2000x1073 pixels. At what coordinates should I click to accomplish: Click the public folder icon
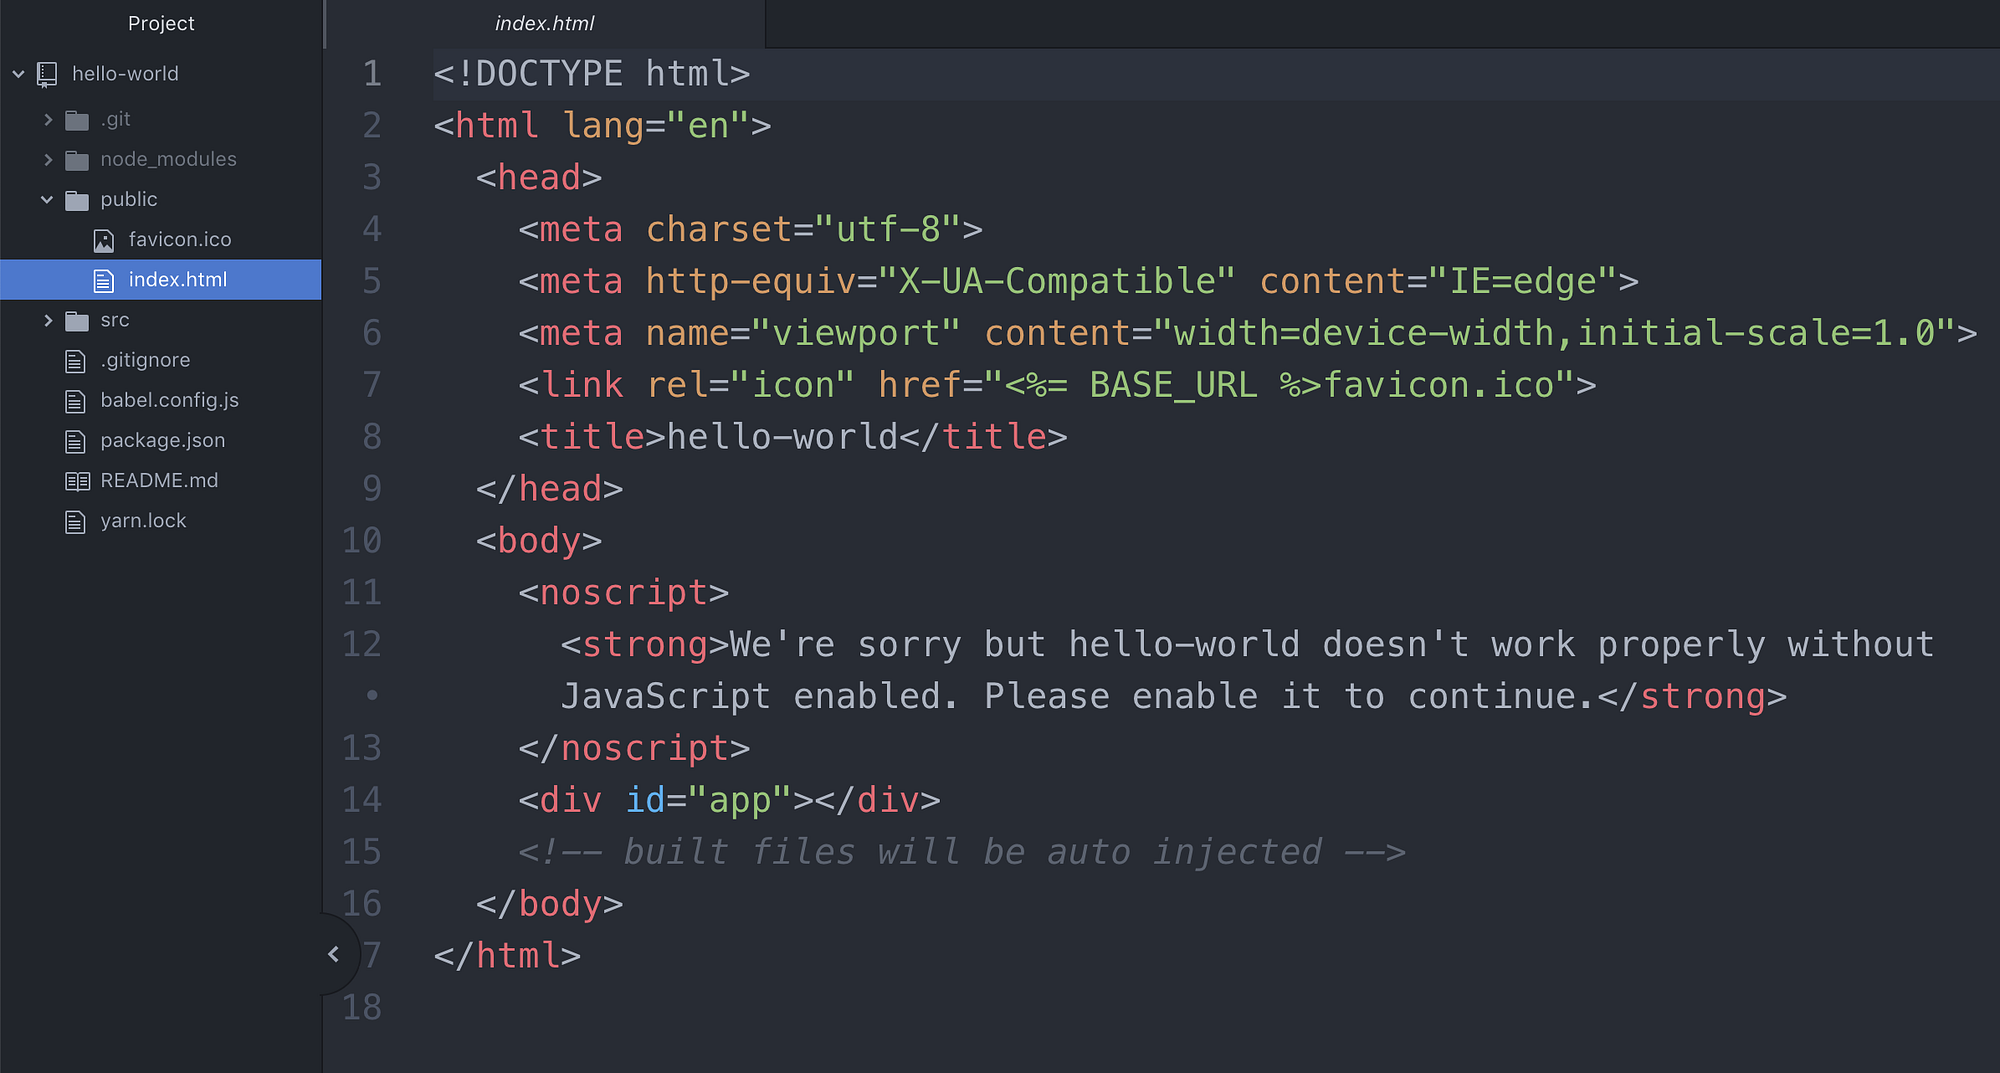click(x=78, y=199)
